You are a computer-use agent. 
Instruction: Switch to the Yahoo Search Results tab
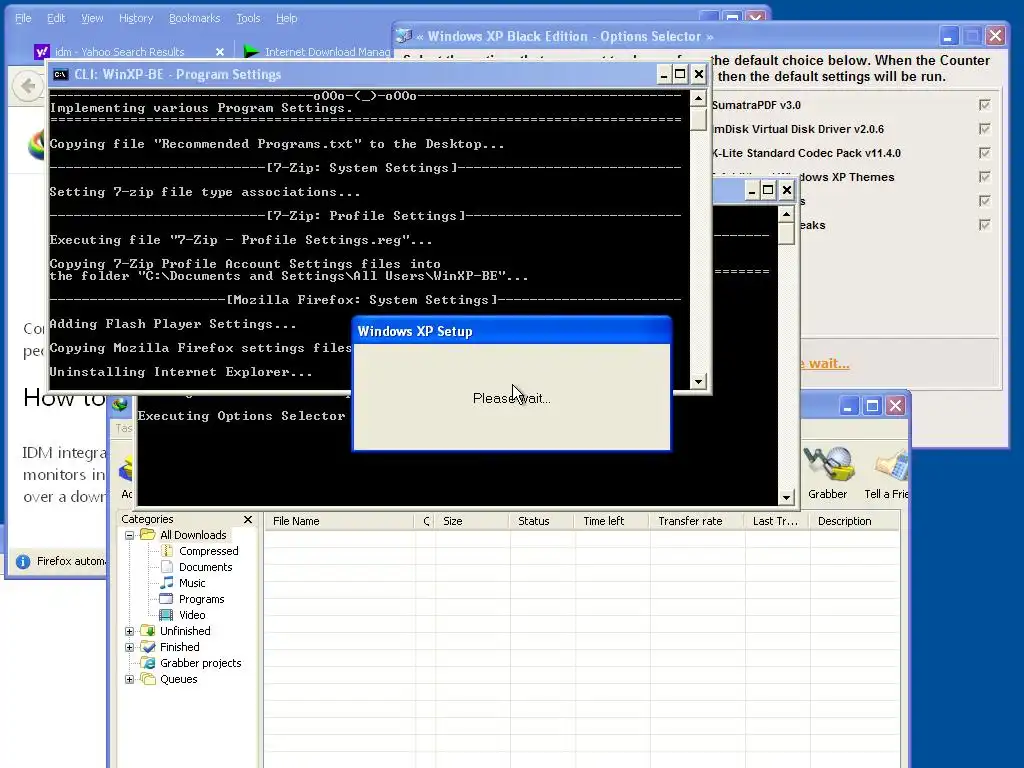click(131, 52)
